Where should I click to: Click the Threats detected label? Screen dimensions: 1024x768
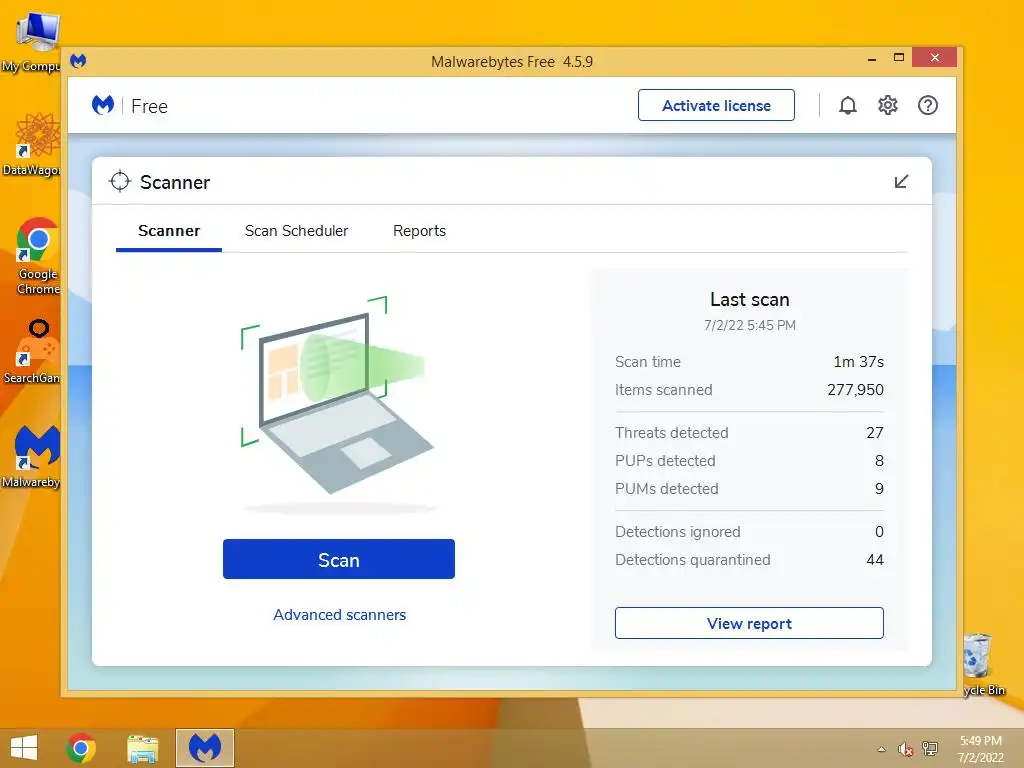click(x=671, y=432)
